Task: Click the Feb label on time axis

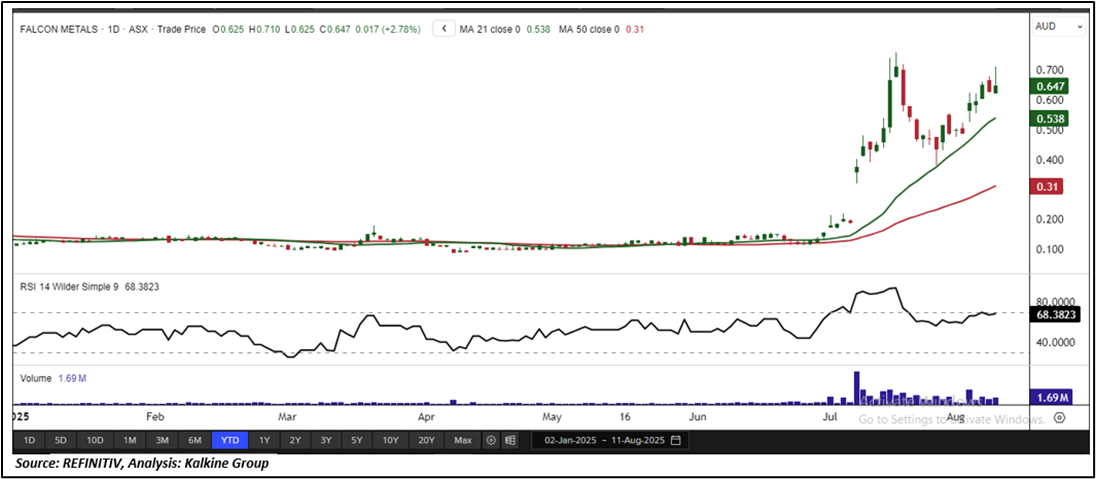Action: [154, 417]
